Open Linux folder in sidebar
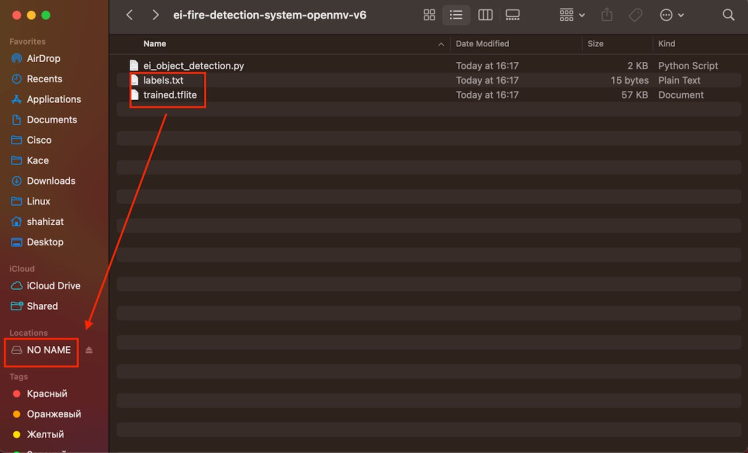748x453 pixels. [x=38, y=201]
